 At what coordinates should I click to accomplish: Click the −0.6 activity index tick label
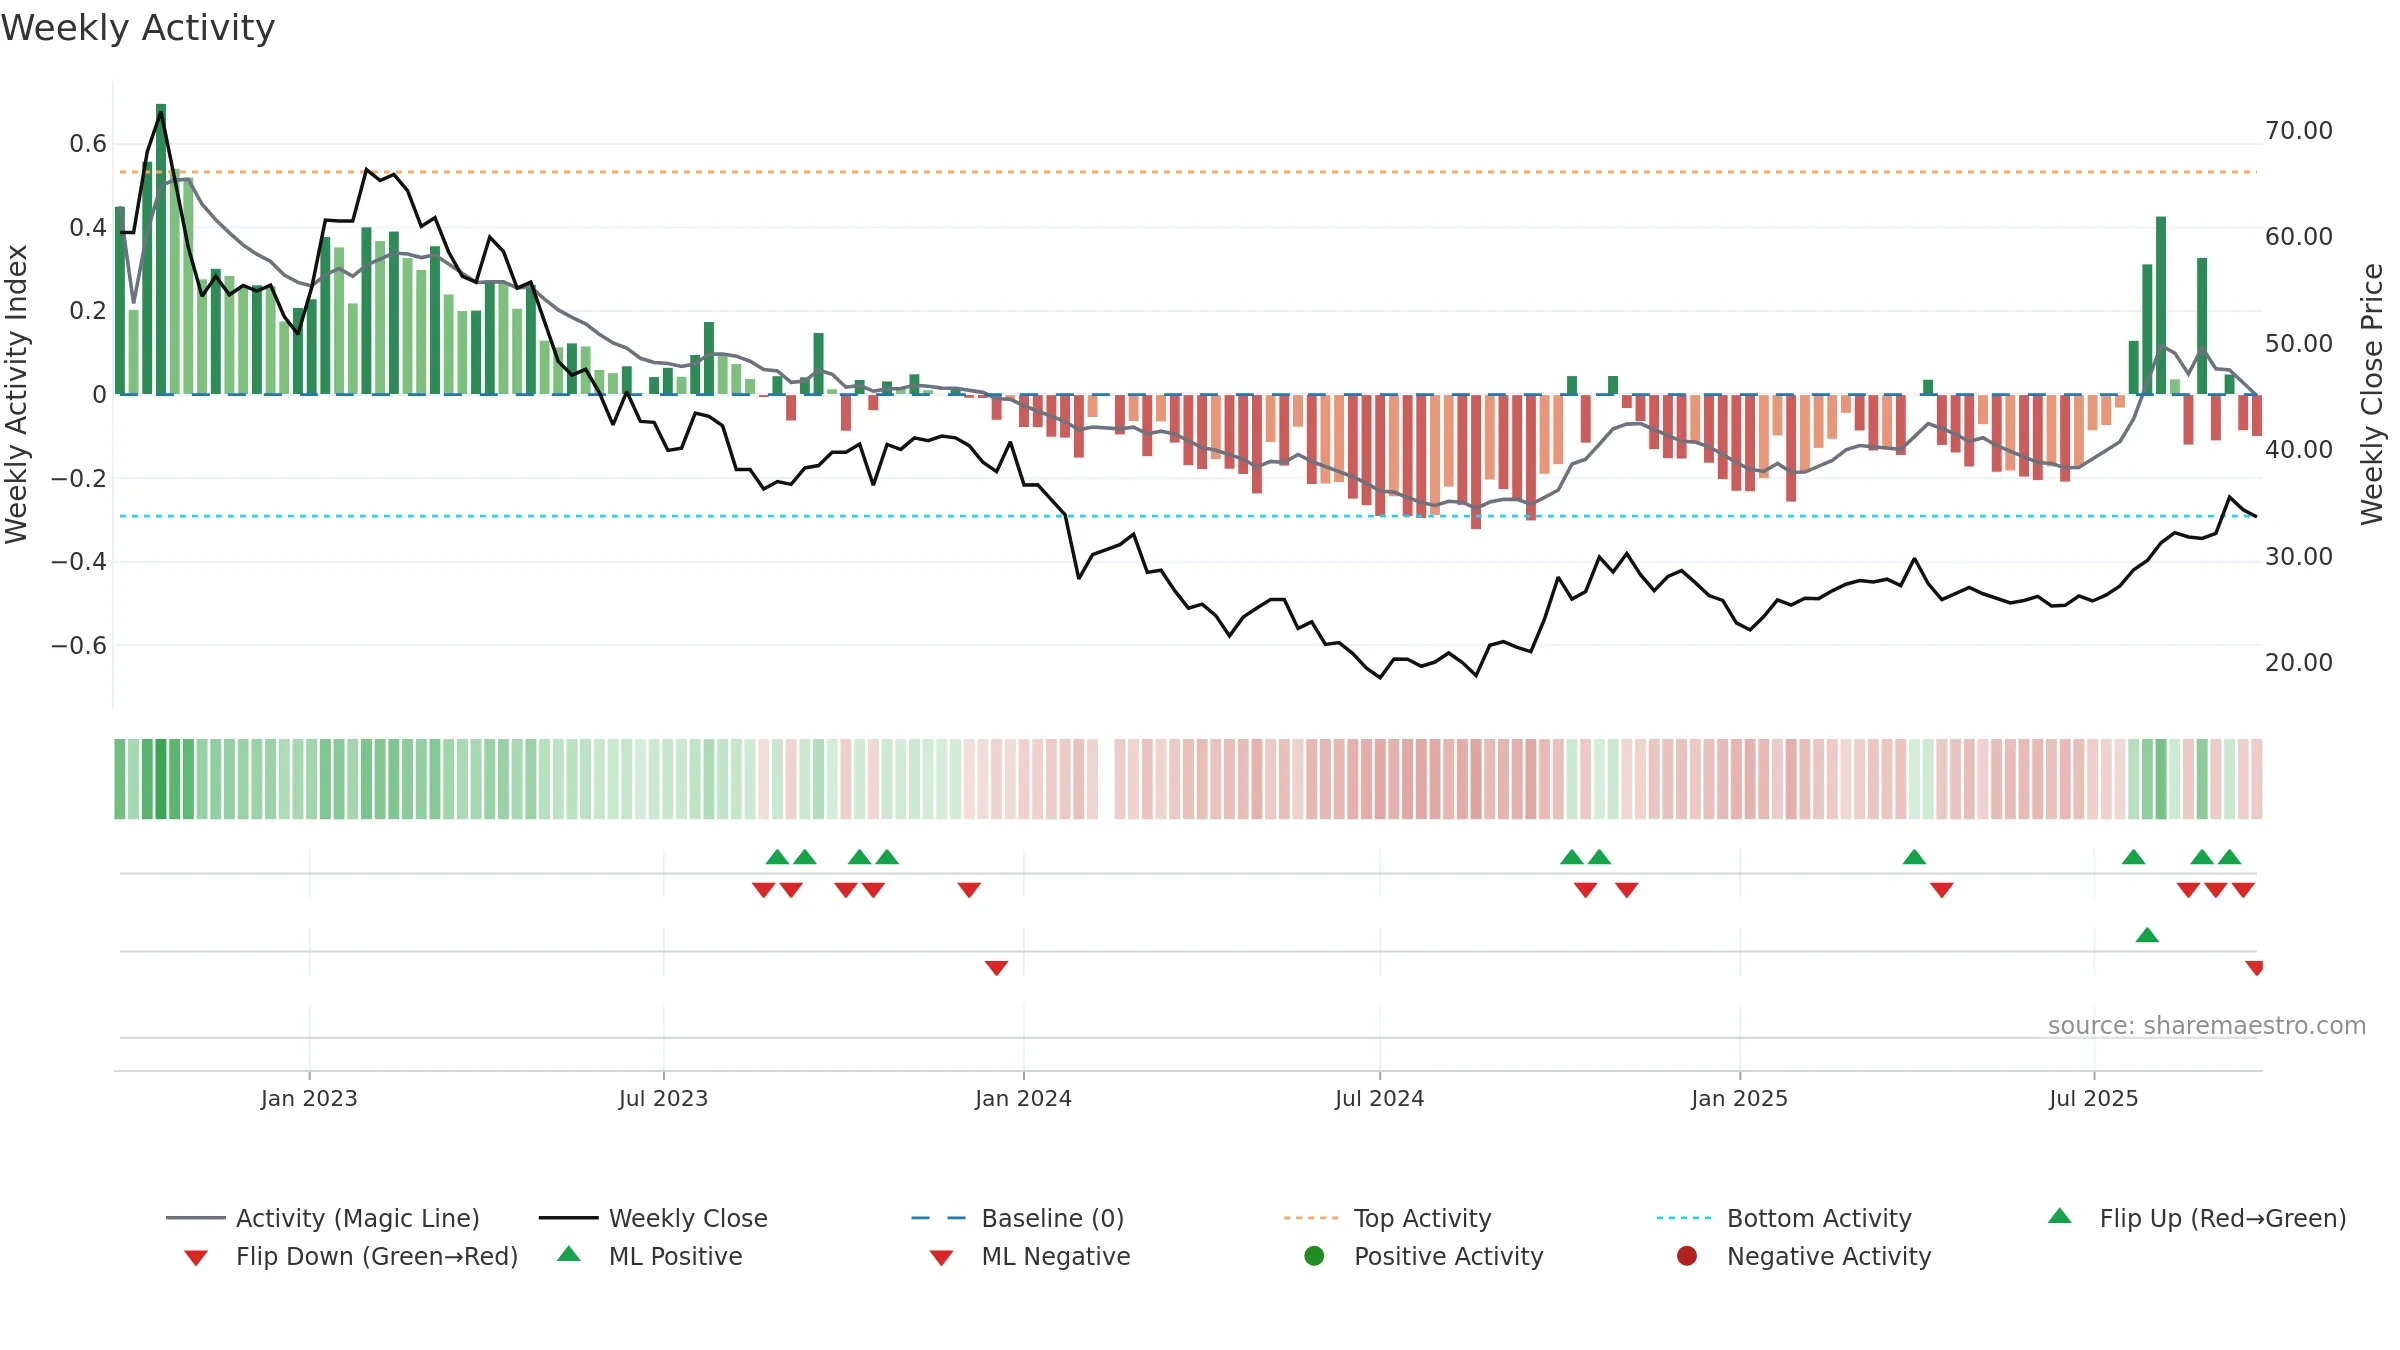(x=79, y=646)
